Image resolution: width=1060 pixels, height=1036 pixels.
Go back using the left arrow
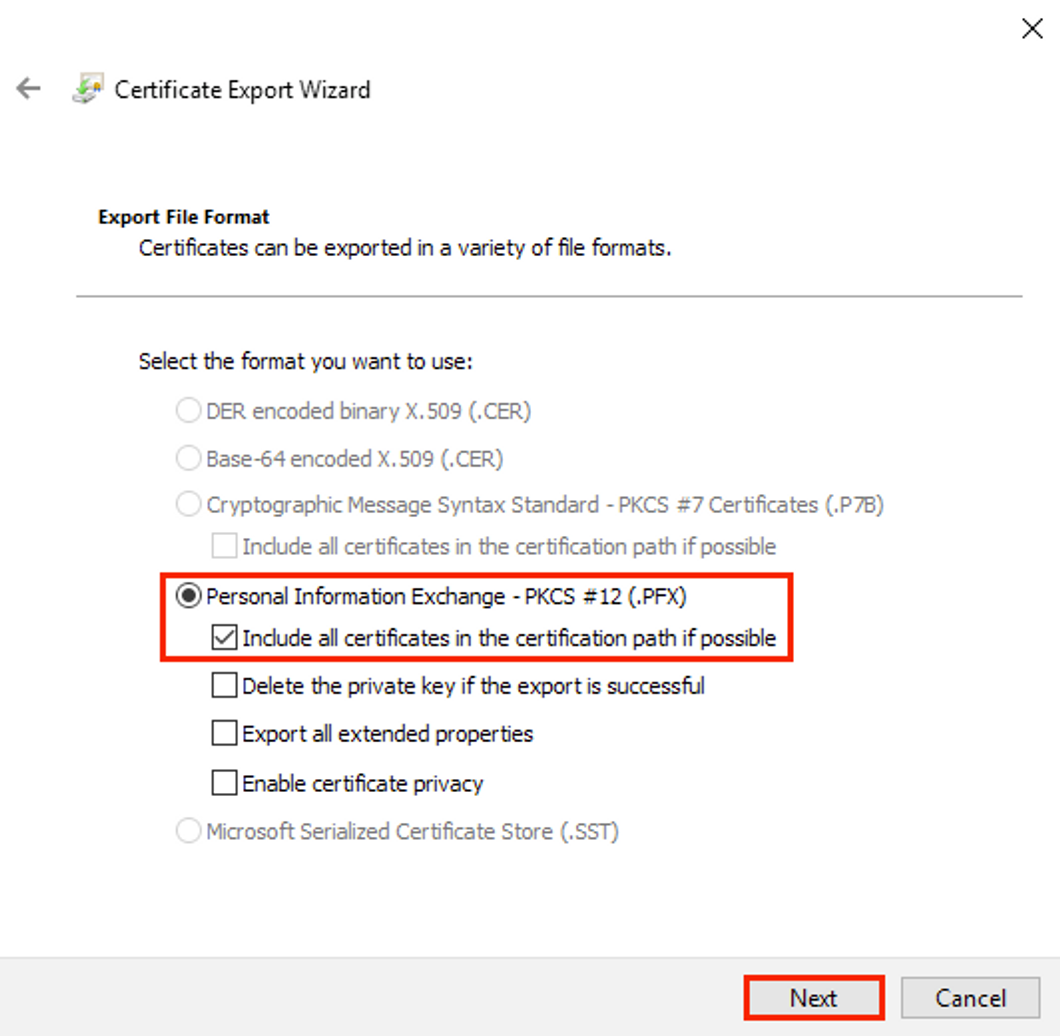(x=28, y=89)
